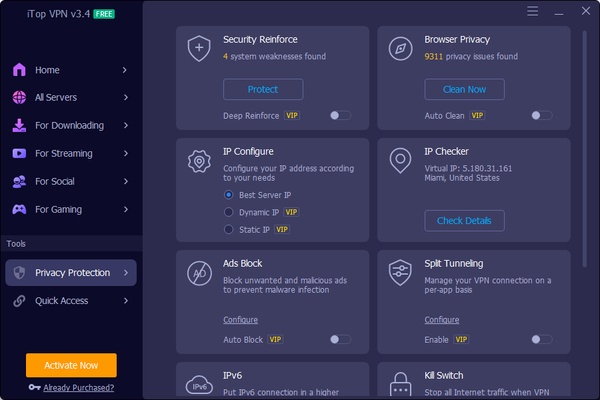Click the Virtual IP 5.180.31.161 text
Viewport: 600px width, 400px height.
[468, 168]
